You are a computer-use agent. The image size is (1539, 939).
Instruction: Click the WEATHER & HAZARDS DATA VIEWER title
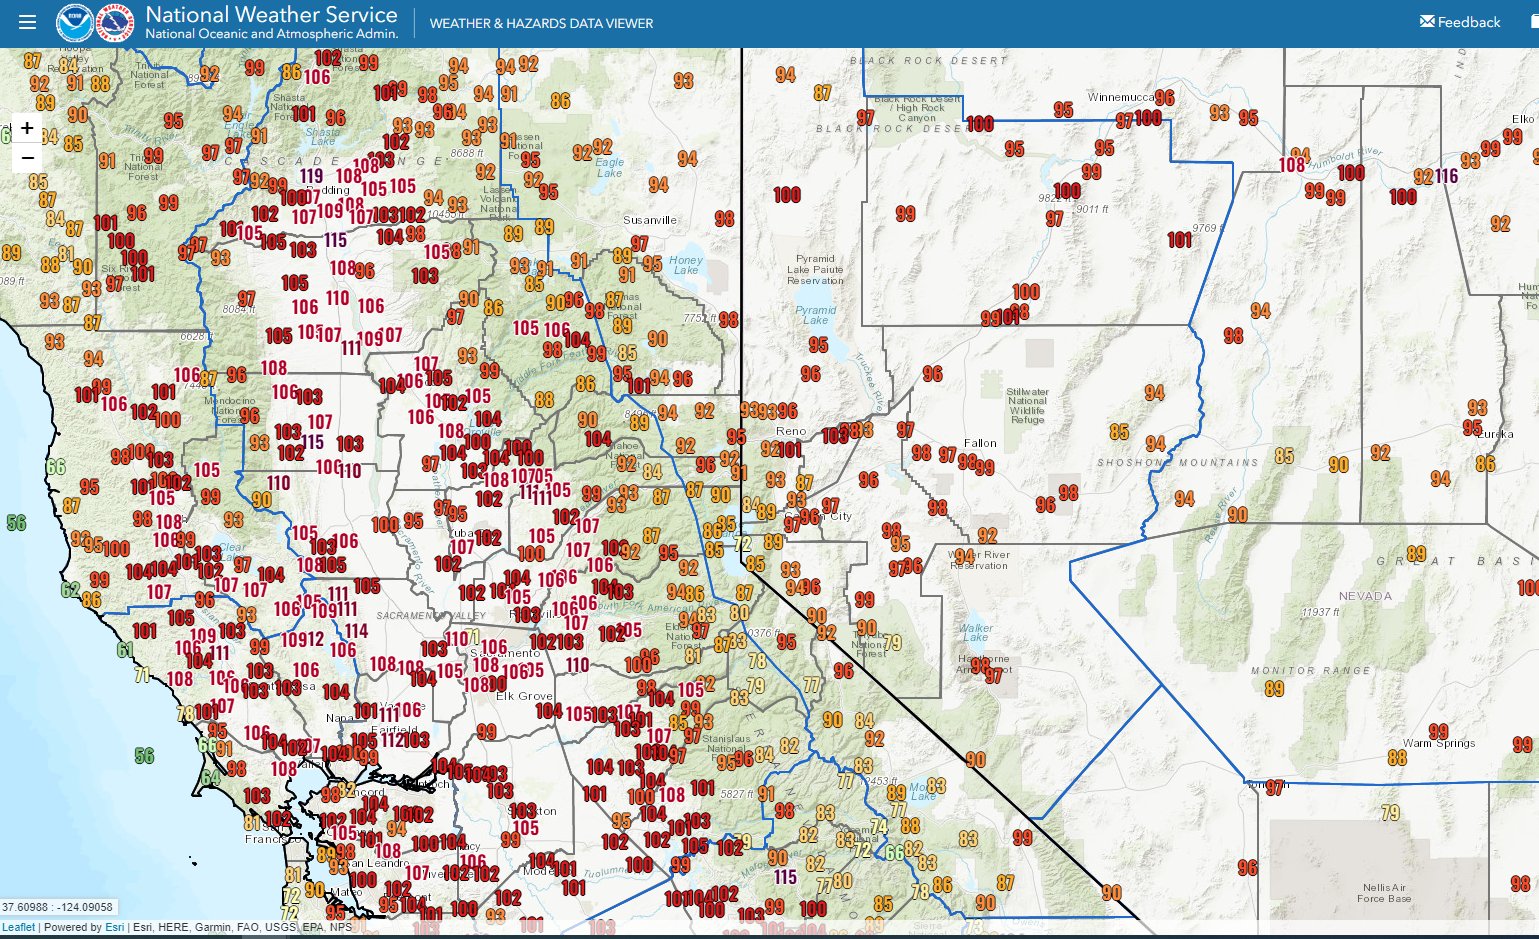pyautogui.click(x=540, y=22)
